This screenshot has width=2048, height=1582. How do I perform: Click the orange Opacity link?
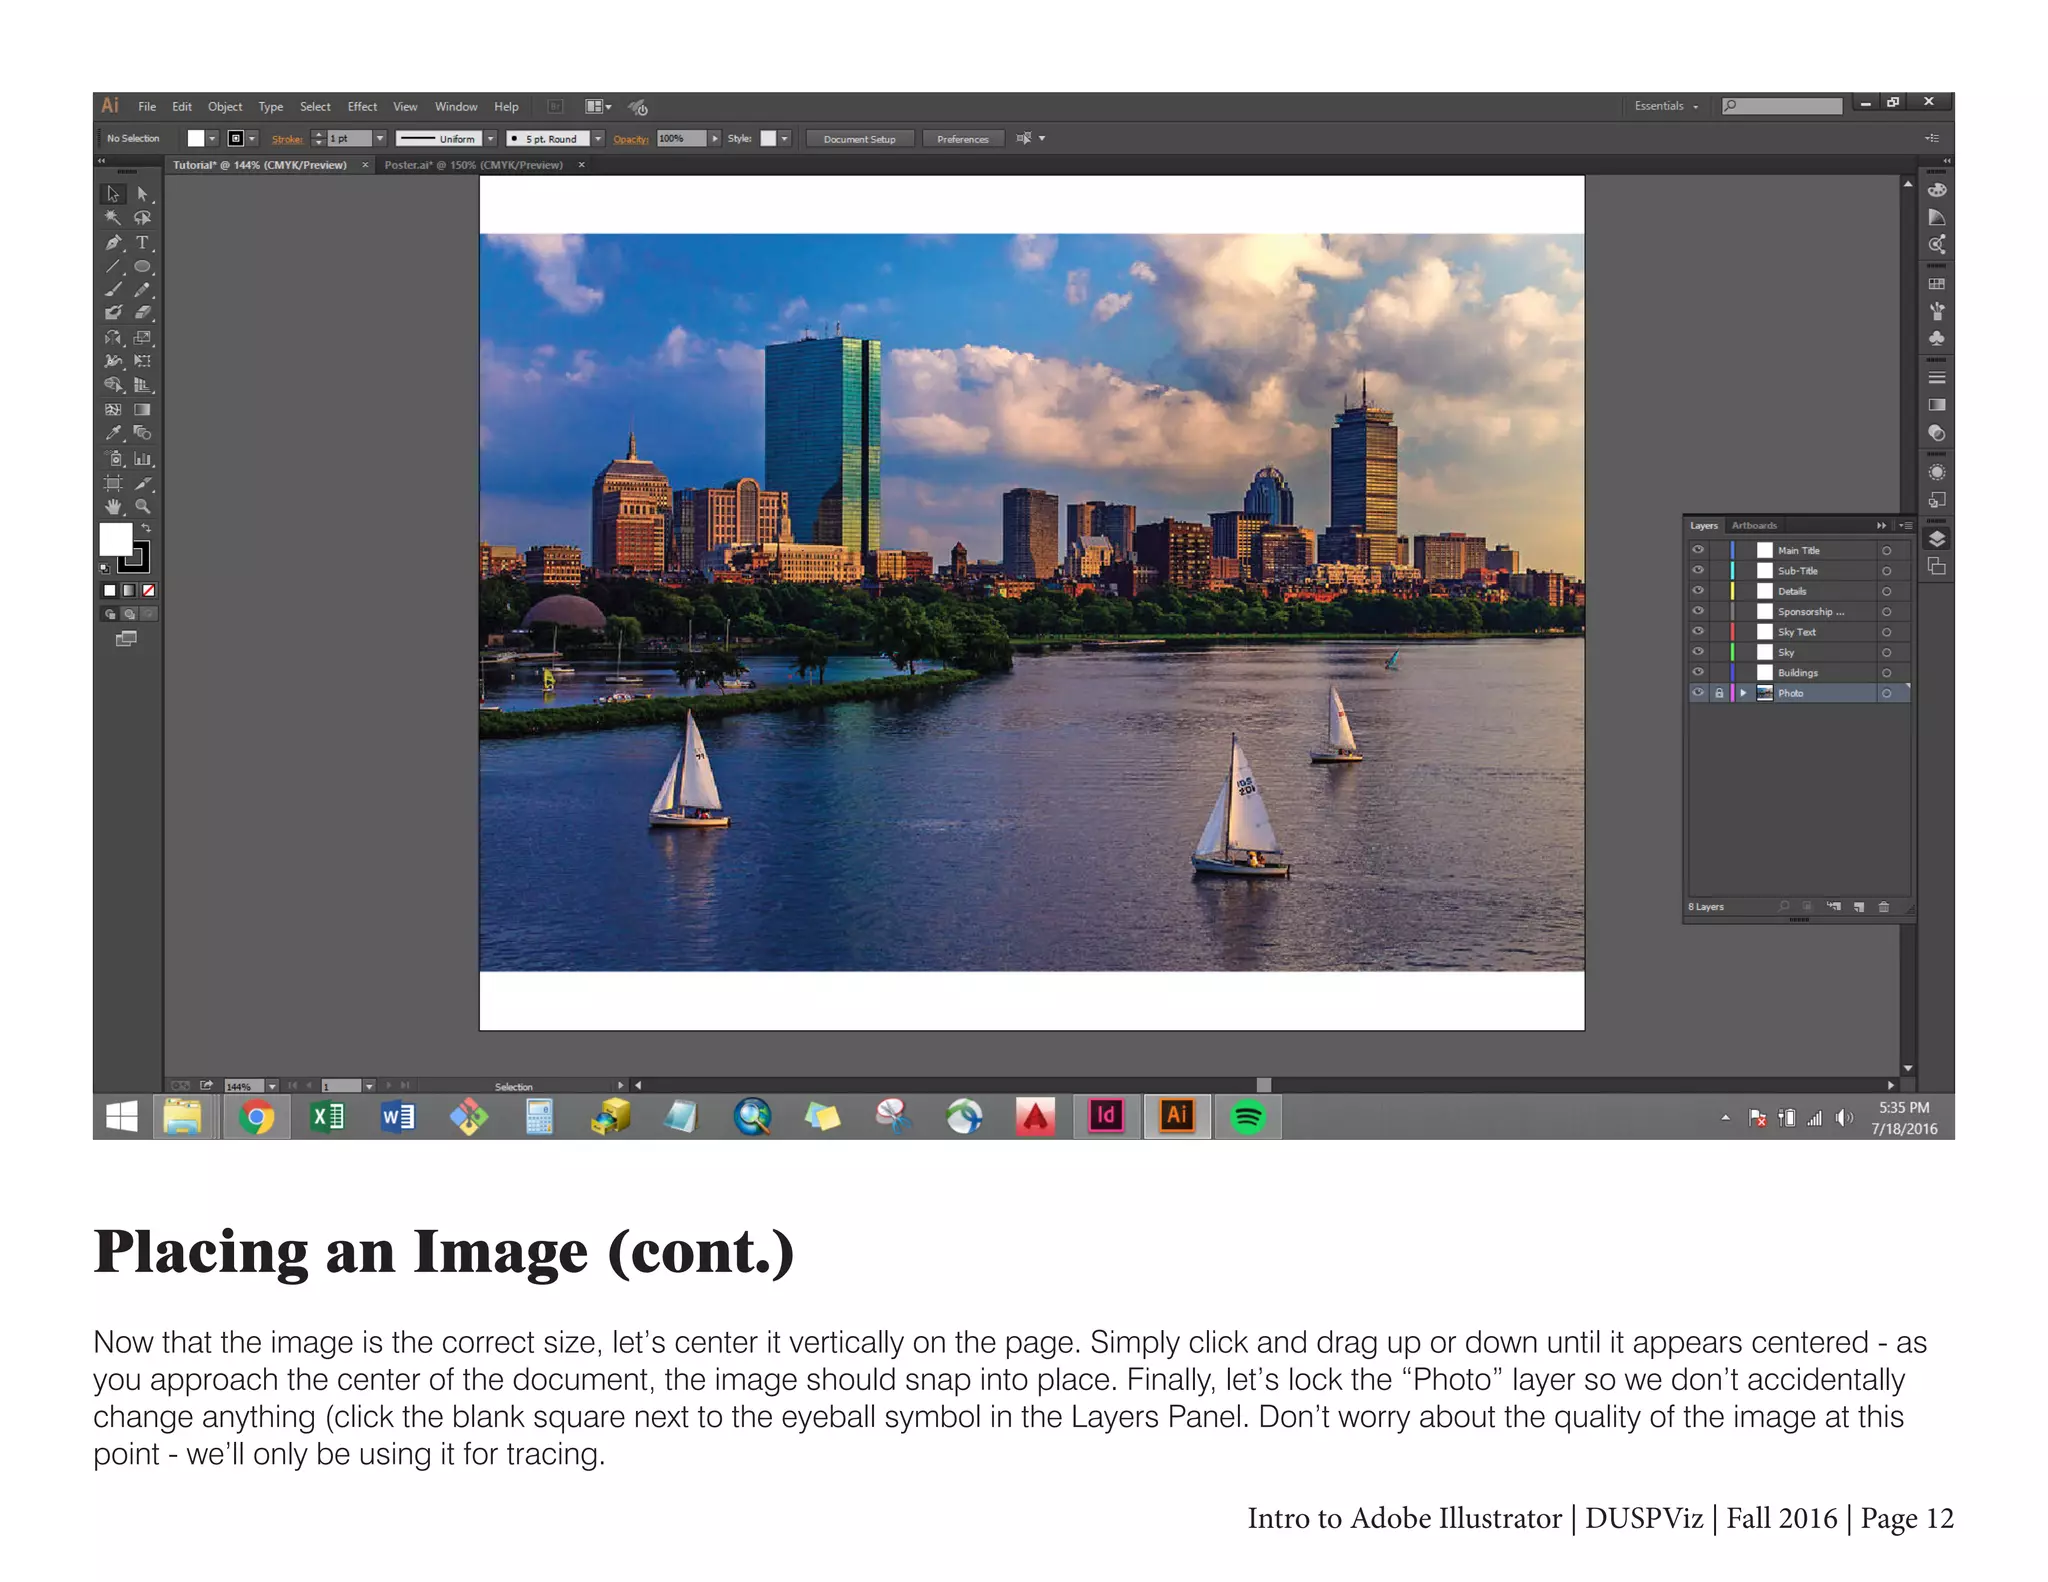630,139
